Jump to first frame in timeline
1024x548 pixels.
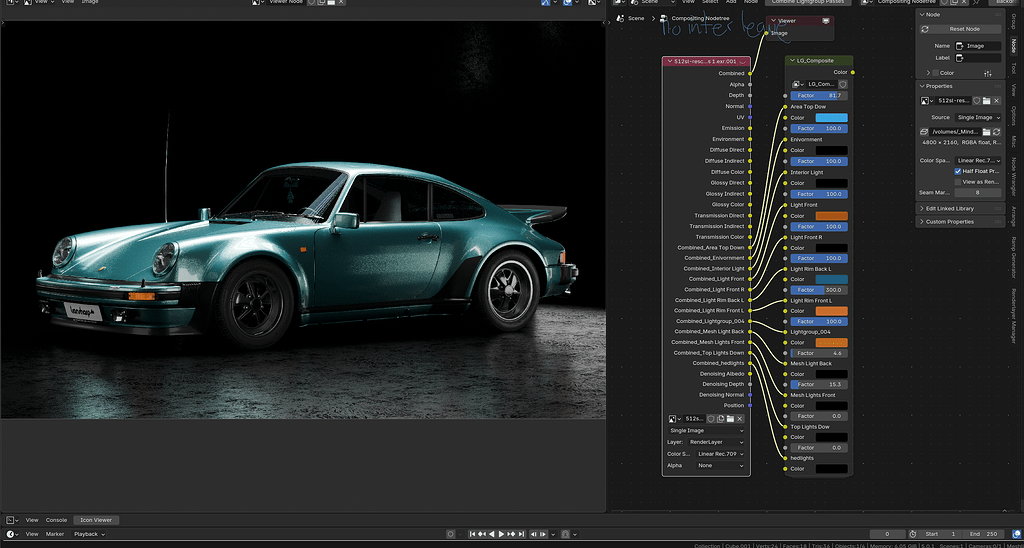pyautogui.click(x=472, y=534)
